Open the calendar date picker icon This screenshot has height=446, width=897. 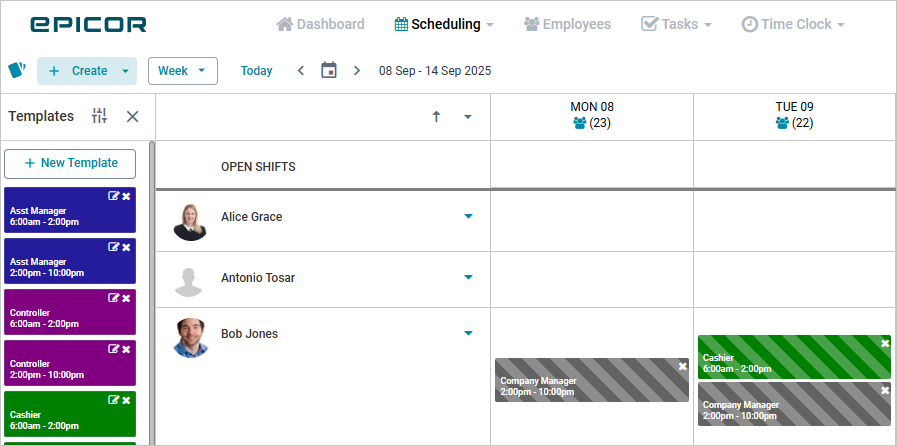tap(328, 70)
